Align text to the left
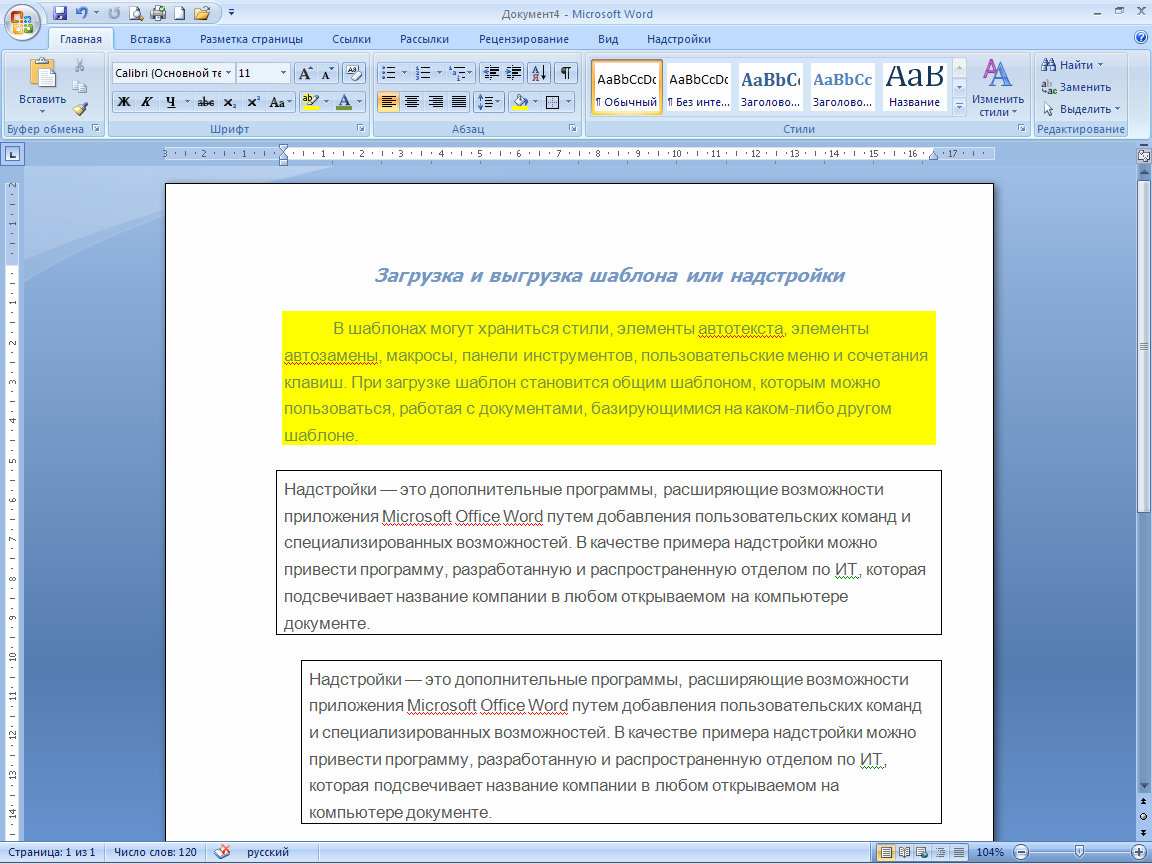Viewport: 1152px width, 864px height. pos(389,102)
